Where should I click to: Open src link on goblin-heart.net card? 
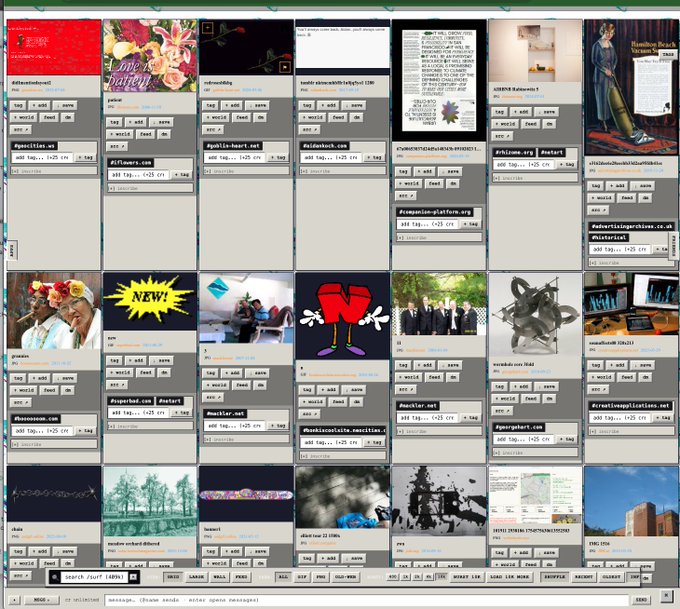(x=212, y=129)
